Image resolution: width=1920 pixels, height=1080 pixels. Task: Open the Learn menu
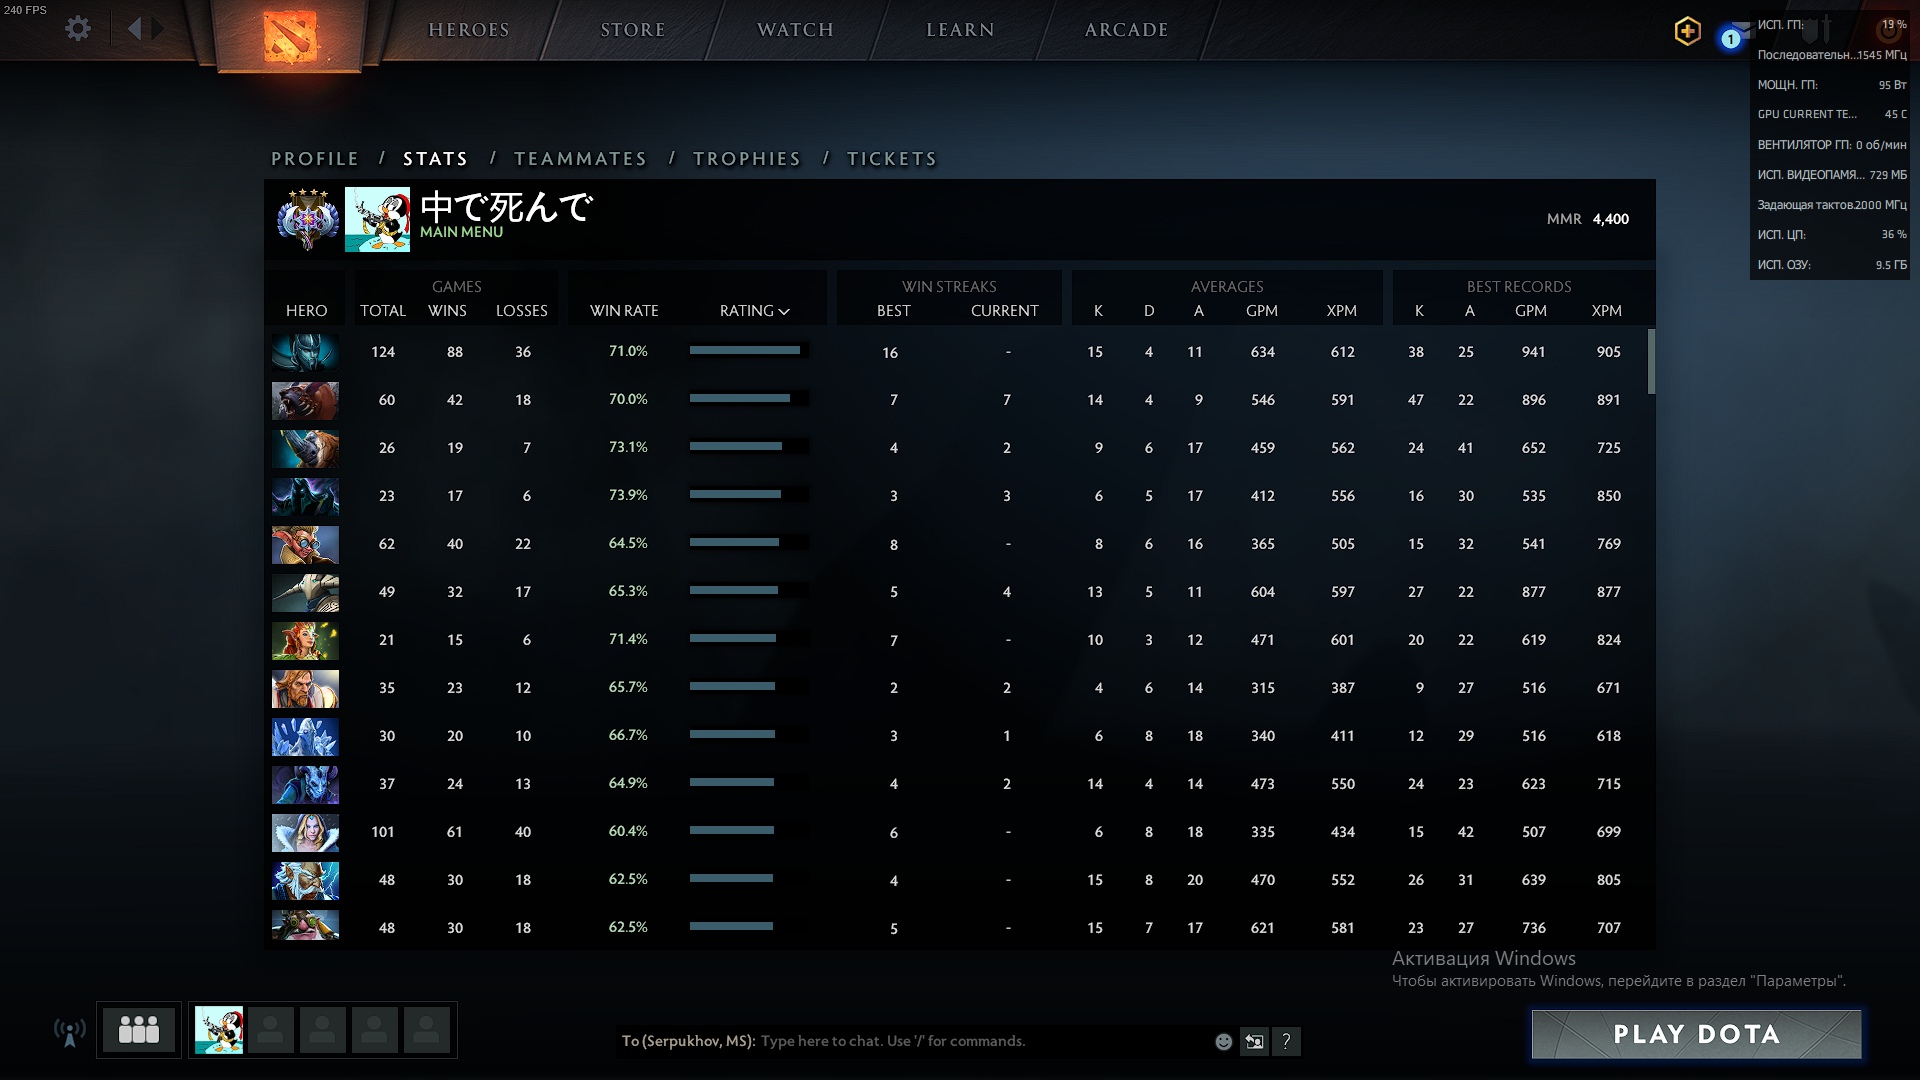[960, 30]
